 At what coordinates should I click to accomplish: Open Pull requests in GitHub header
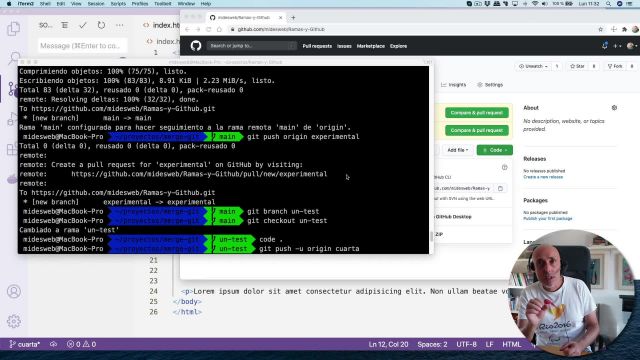[317, 46]
